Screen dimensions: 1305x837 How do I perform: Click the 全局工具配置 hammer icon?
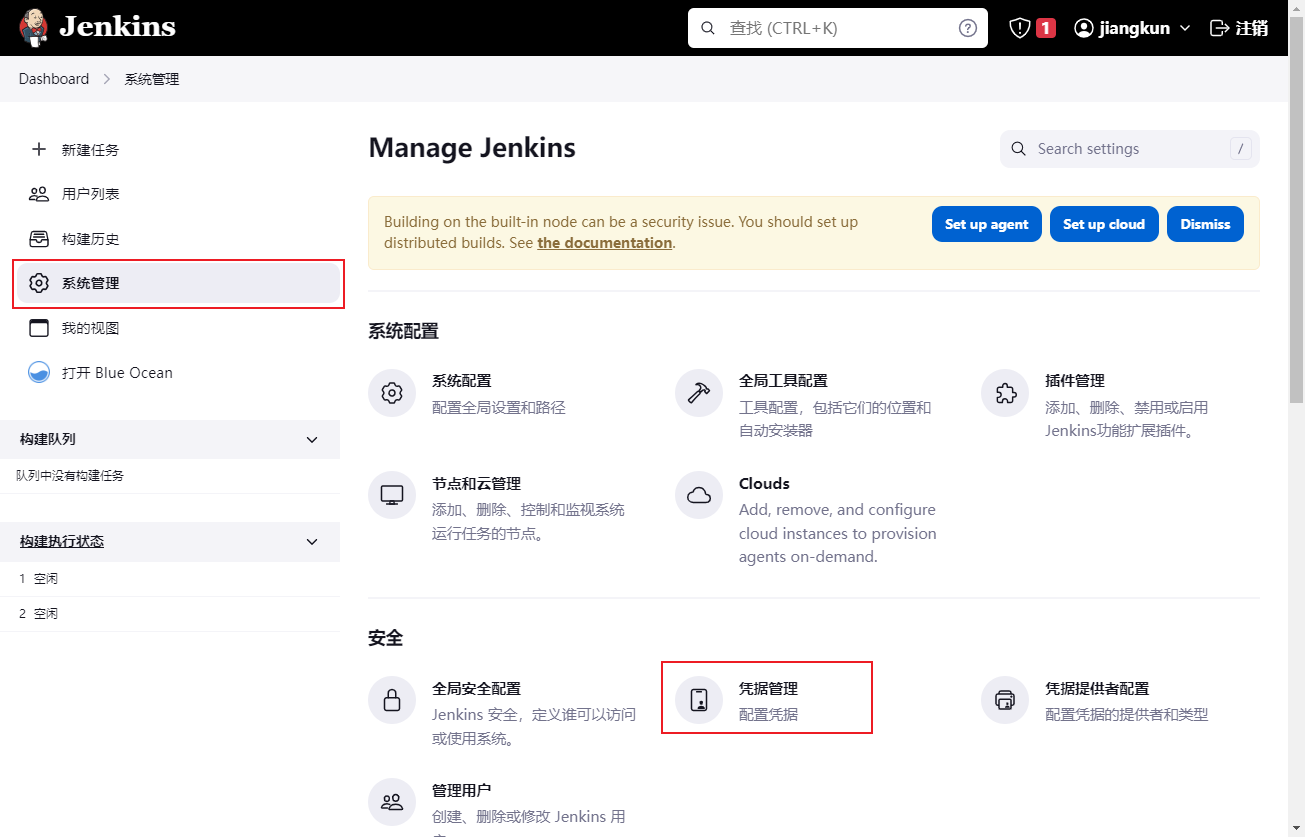tap(699, 393)
